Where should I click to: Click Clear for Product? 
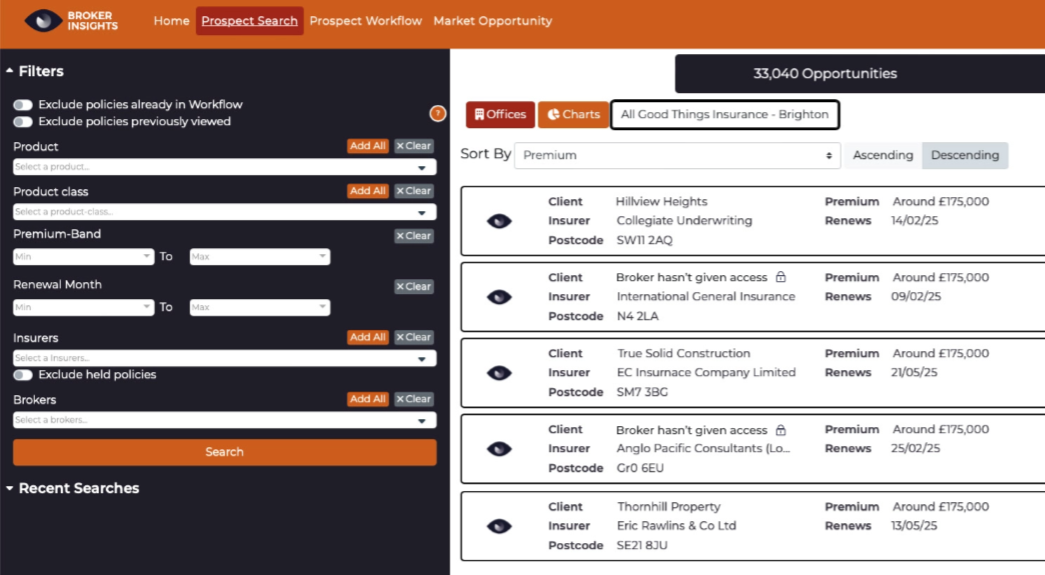(413, 146)
